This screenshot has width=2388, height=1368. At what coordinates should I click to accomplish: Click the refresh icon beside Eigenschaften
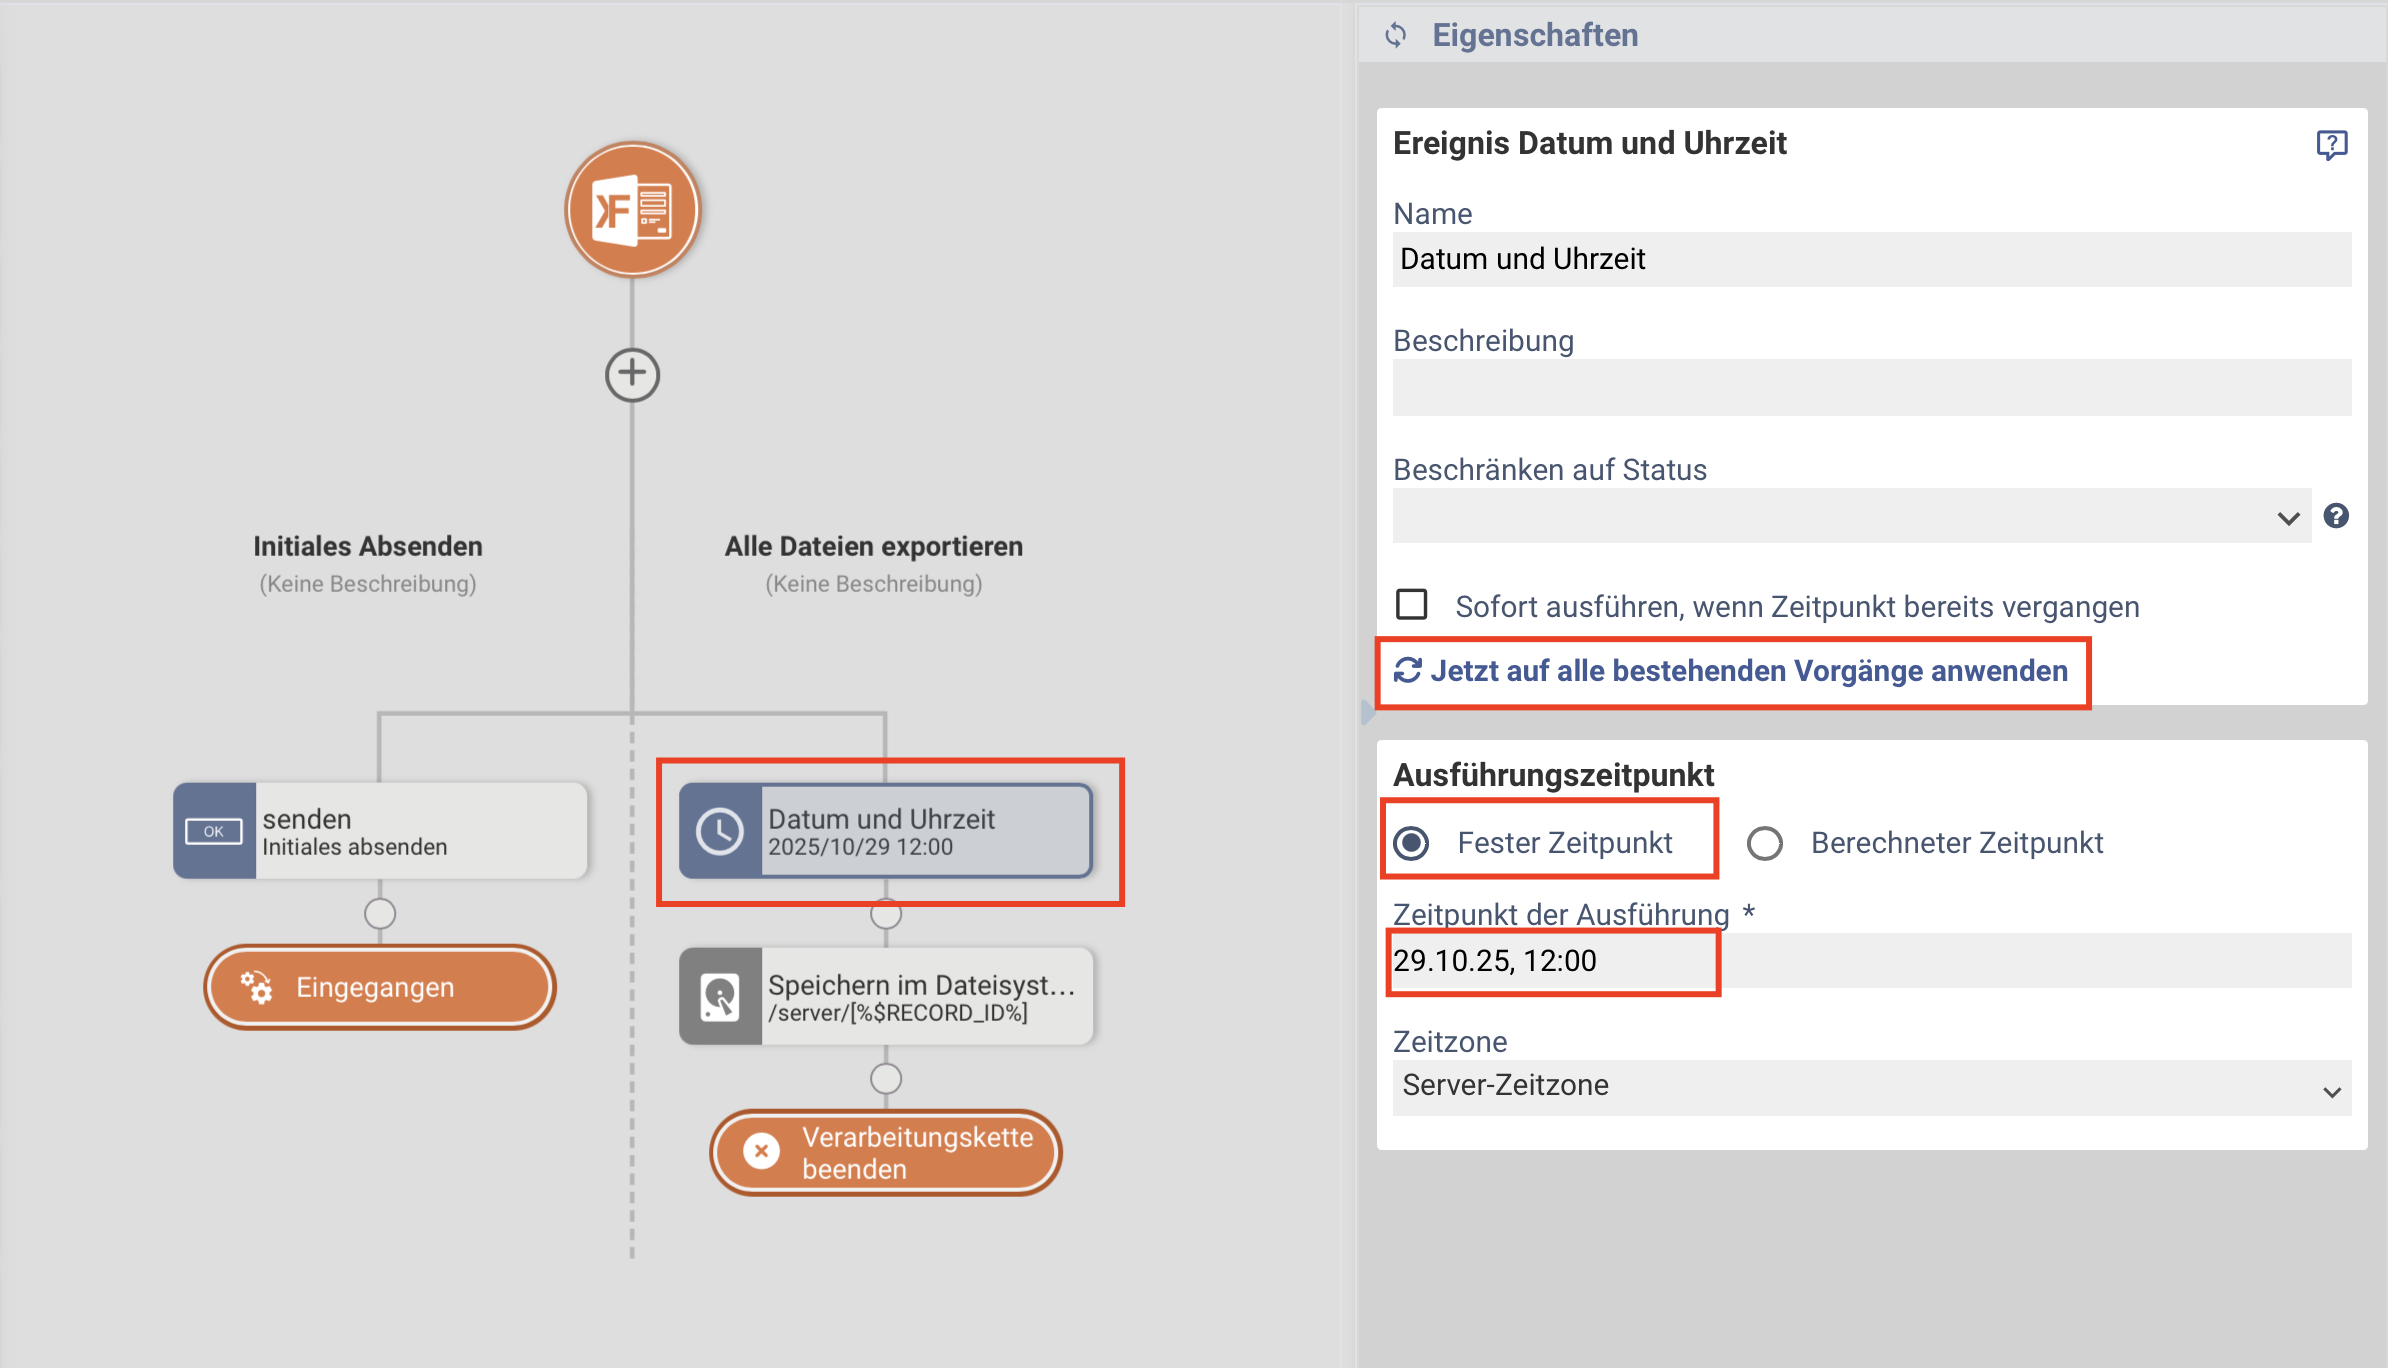(x=1396, y=36)
